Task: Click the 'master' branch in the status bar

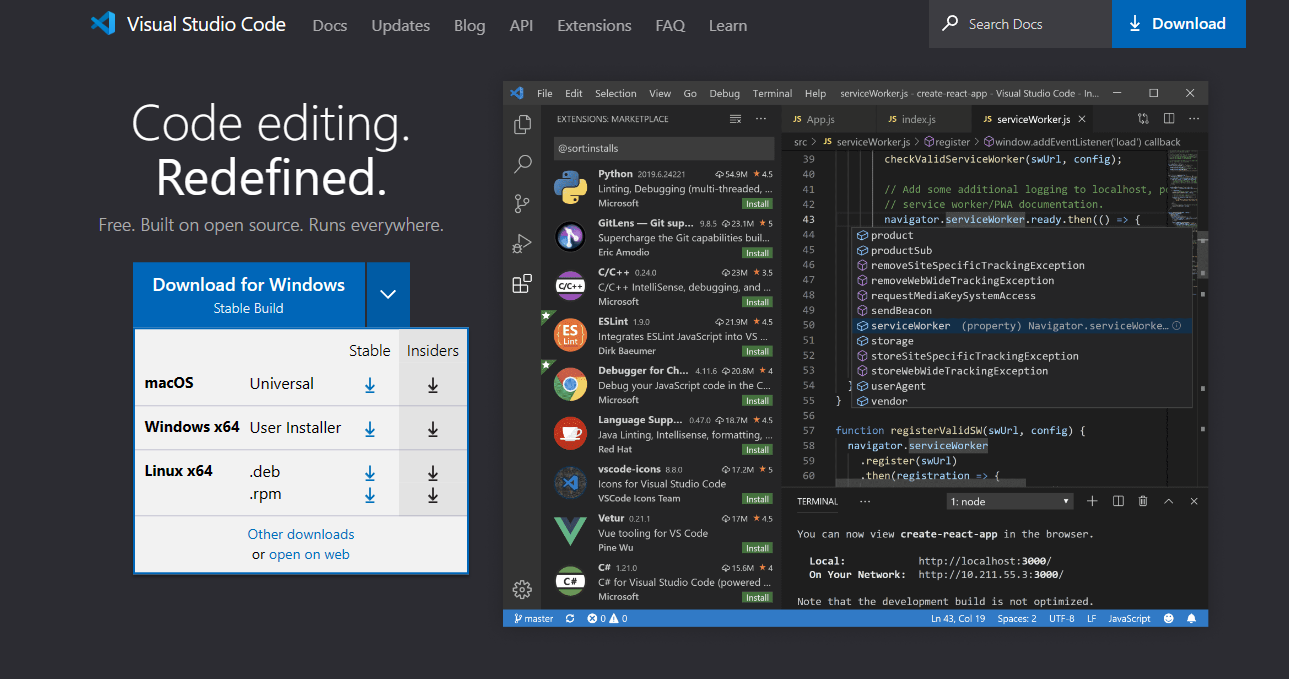Action: pyautogui.click(x=534, y=619)
